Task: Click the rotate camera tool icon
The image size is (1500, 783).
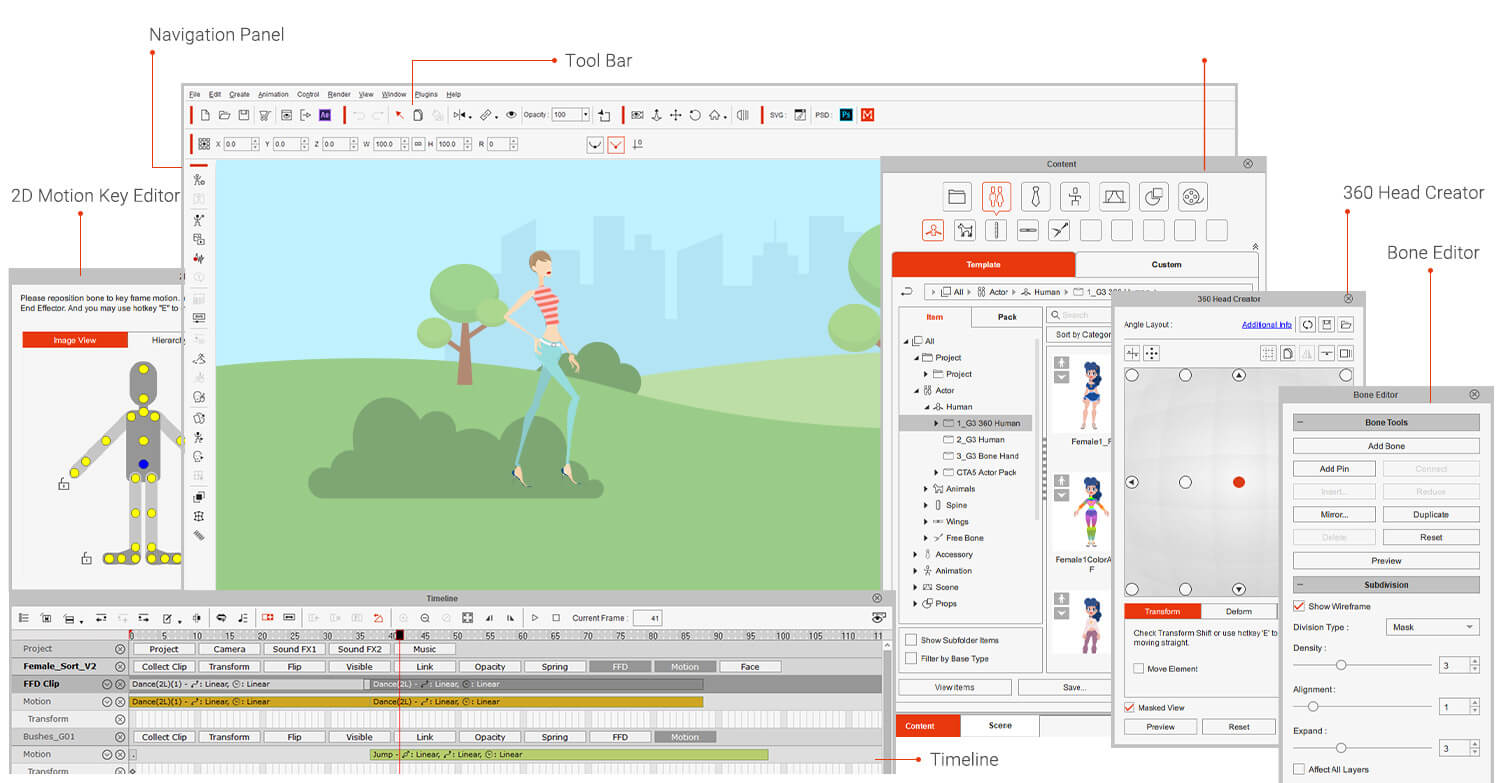Action: coord(695,115)
